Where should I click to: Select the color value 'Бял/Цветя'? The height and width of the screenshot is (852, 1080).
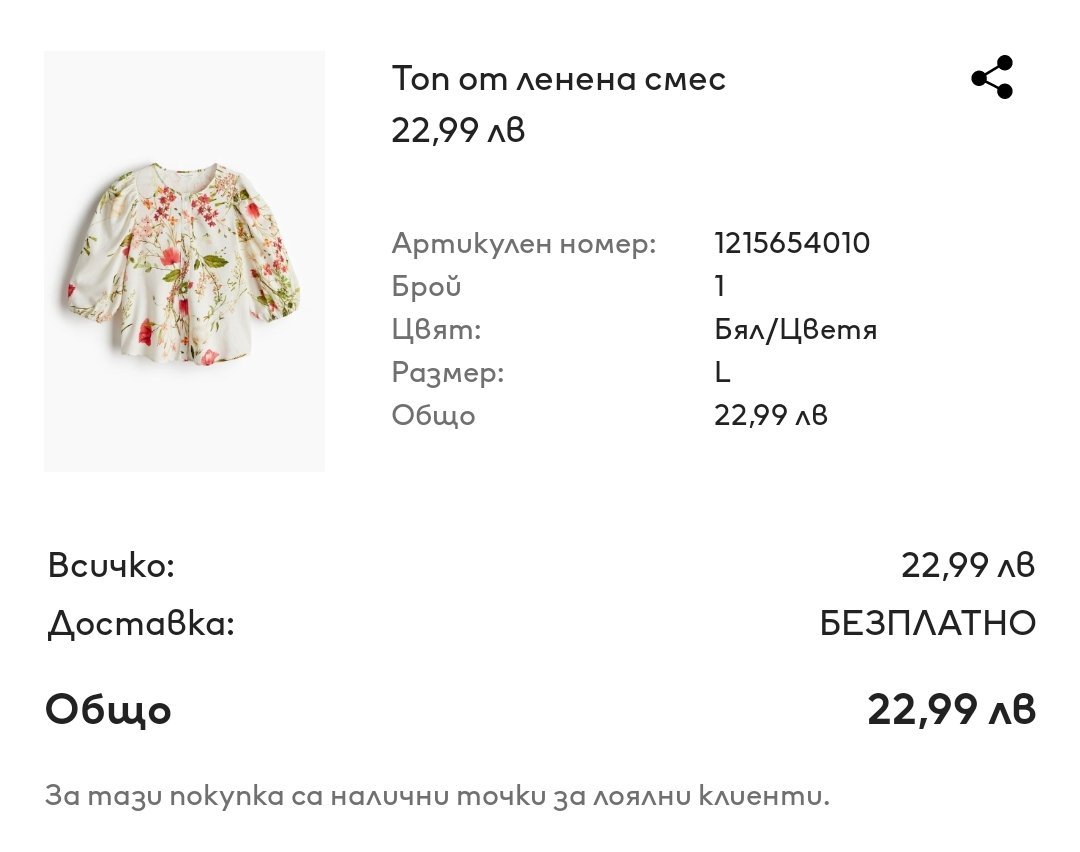coord(795,330)
